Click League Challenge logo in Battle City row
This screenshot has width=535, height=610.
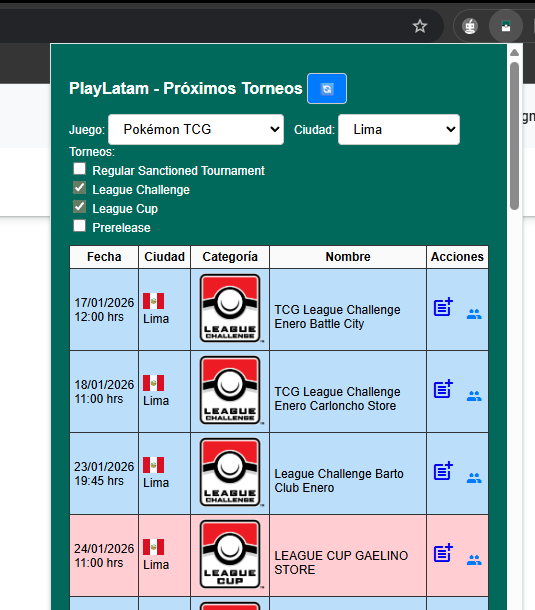pos(230,309)
